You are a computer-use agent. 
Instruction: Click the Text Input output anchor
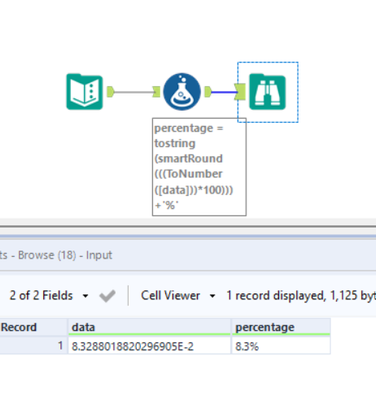[x=111, y=92]
